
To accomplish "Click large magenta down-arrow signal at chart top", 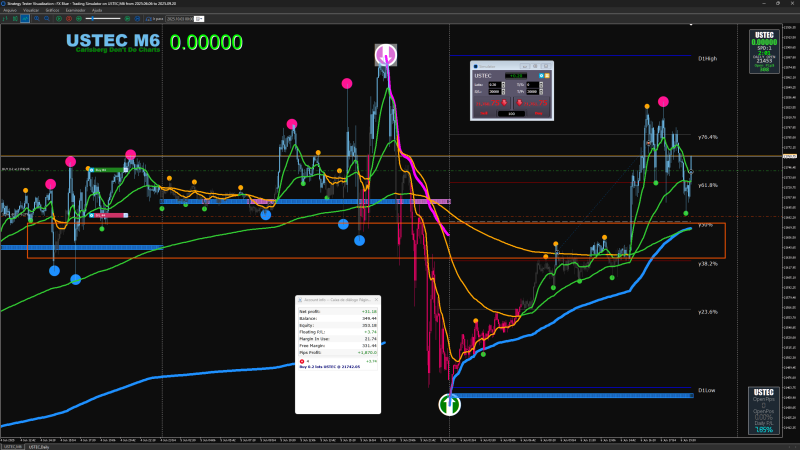I will [x=386, y=55].
